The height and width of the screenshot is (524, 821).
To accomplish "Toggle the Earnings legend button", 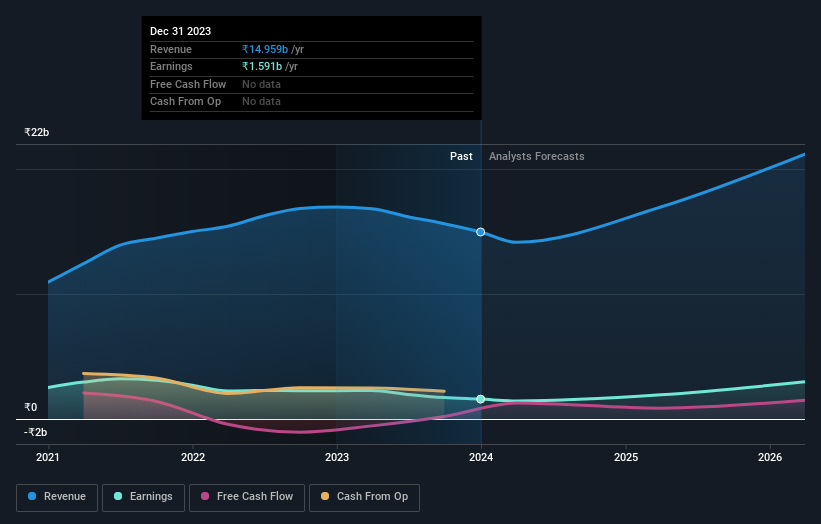I will tap(143, 497).
